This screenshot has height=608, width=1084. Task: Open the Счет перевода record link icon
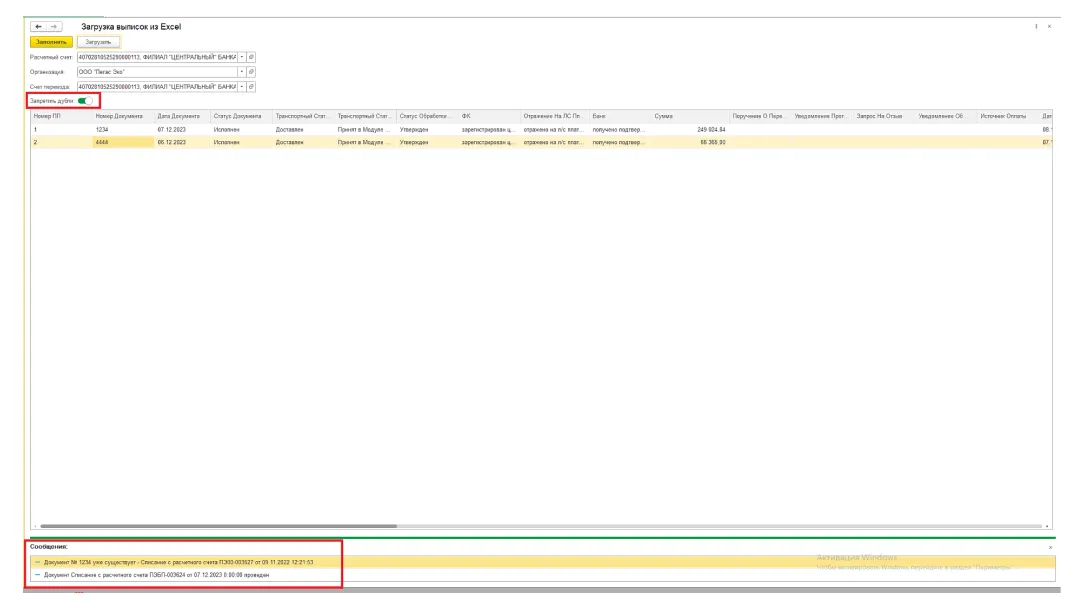251,86
